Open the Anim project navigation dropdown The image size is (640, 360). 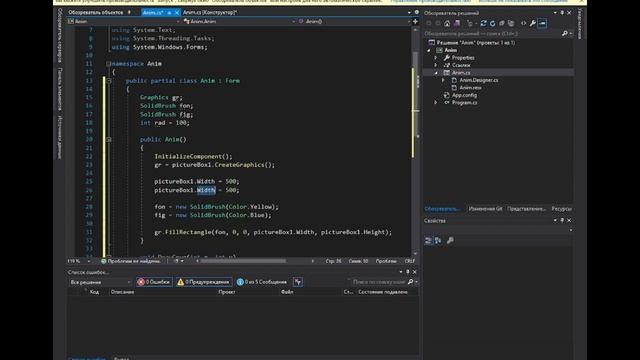click(x=178, y=21)
